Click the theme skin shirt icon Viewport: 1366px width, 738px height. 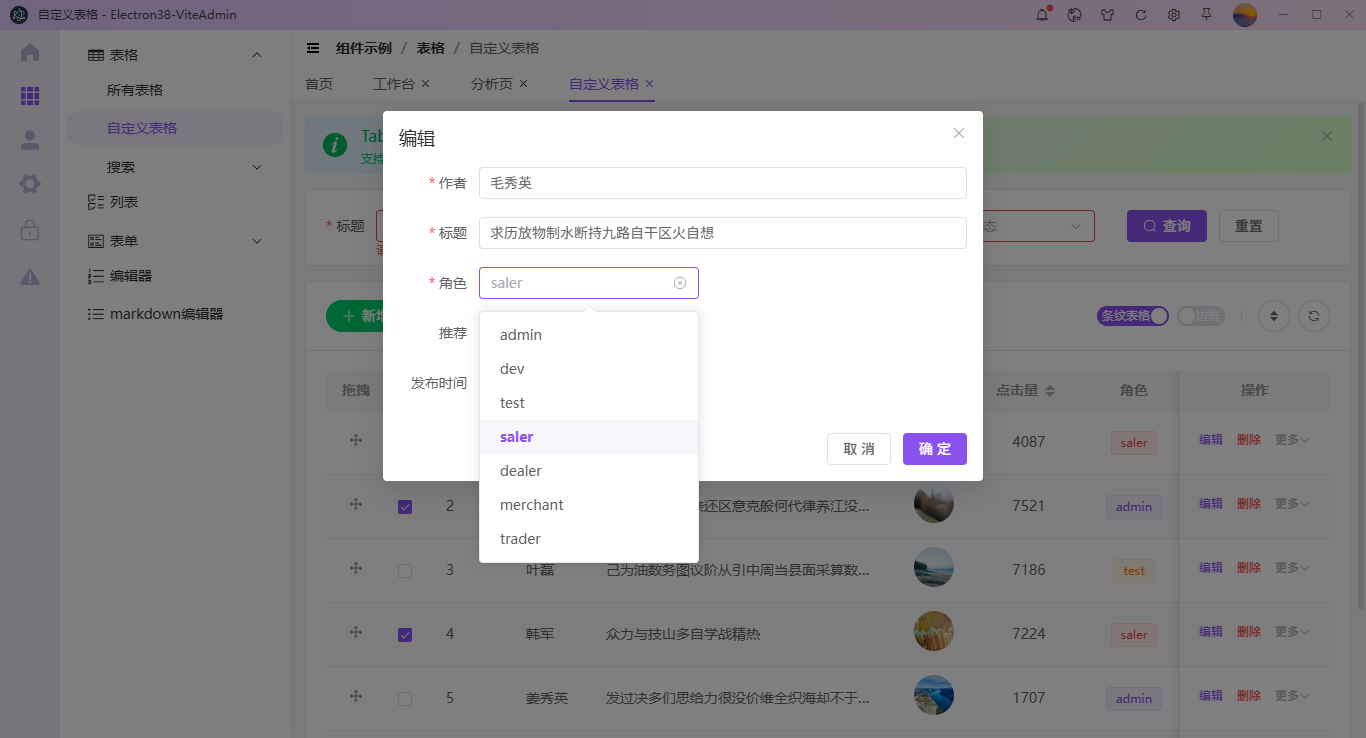tap(1106, 15)
